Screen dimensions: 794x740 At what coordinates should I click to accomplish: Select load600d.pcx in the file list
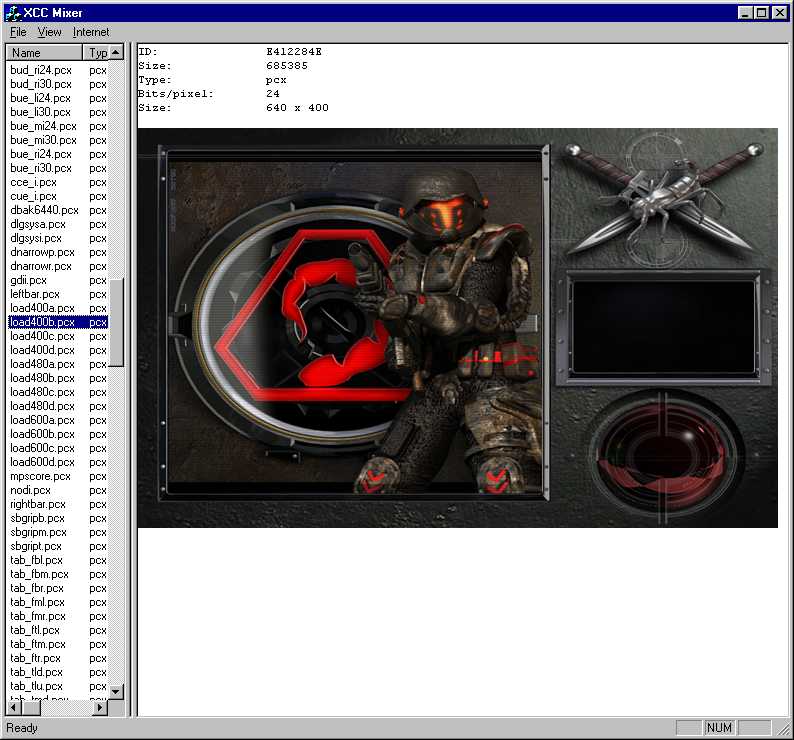(42, 462)
